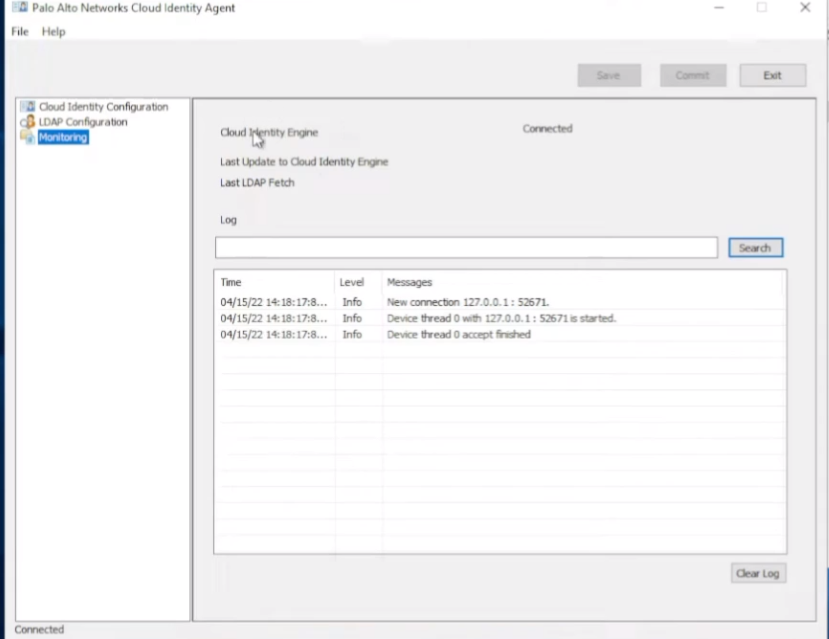
Task: Click the Clear Log button
Action: click(x=758, y=573)
